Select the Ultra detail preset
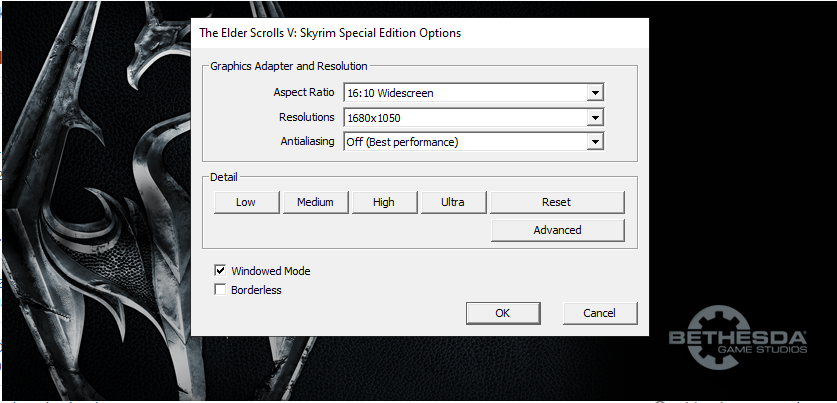837x403 pixels. pyautogui.click(x=453, y=202)
